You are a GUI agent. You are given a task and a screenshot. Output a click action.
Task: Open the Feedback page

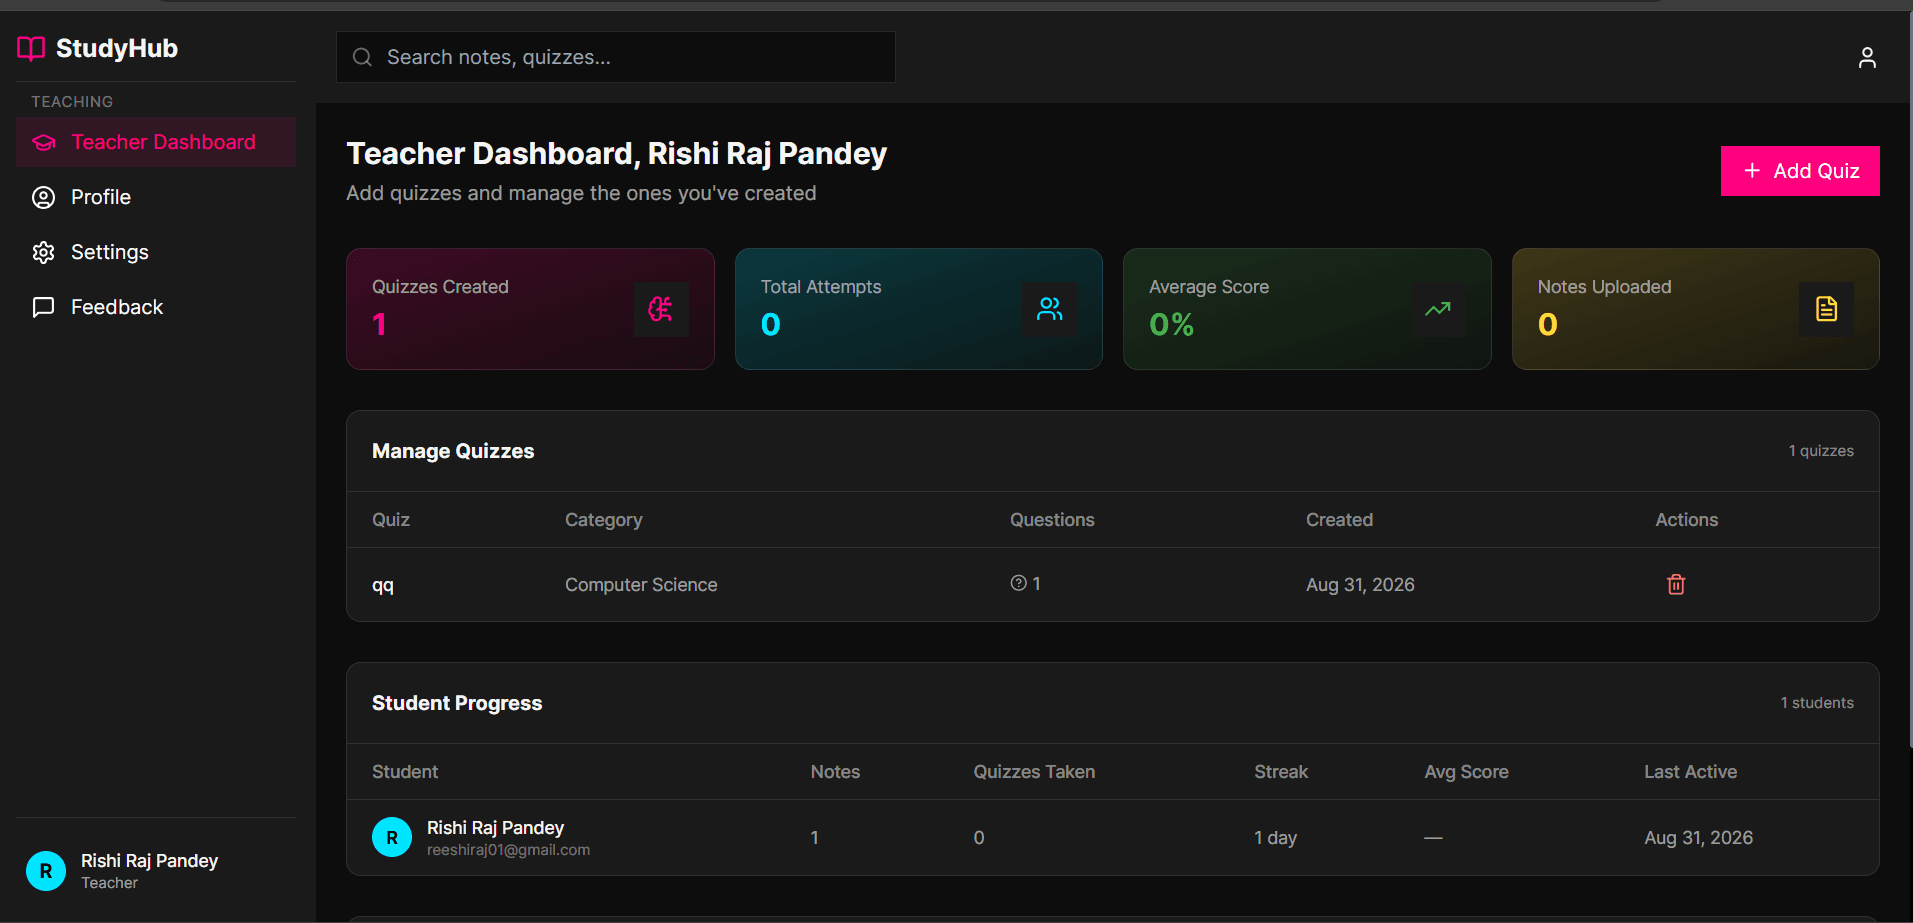pos(156,307)
